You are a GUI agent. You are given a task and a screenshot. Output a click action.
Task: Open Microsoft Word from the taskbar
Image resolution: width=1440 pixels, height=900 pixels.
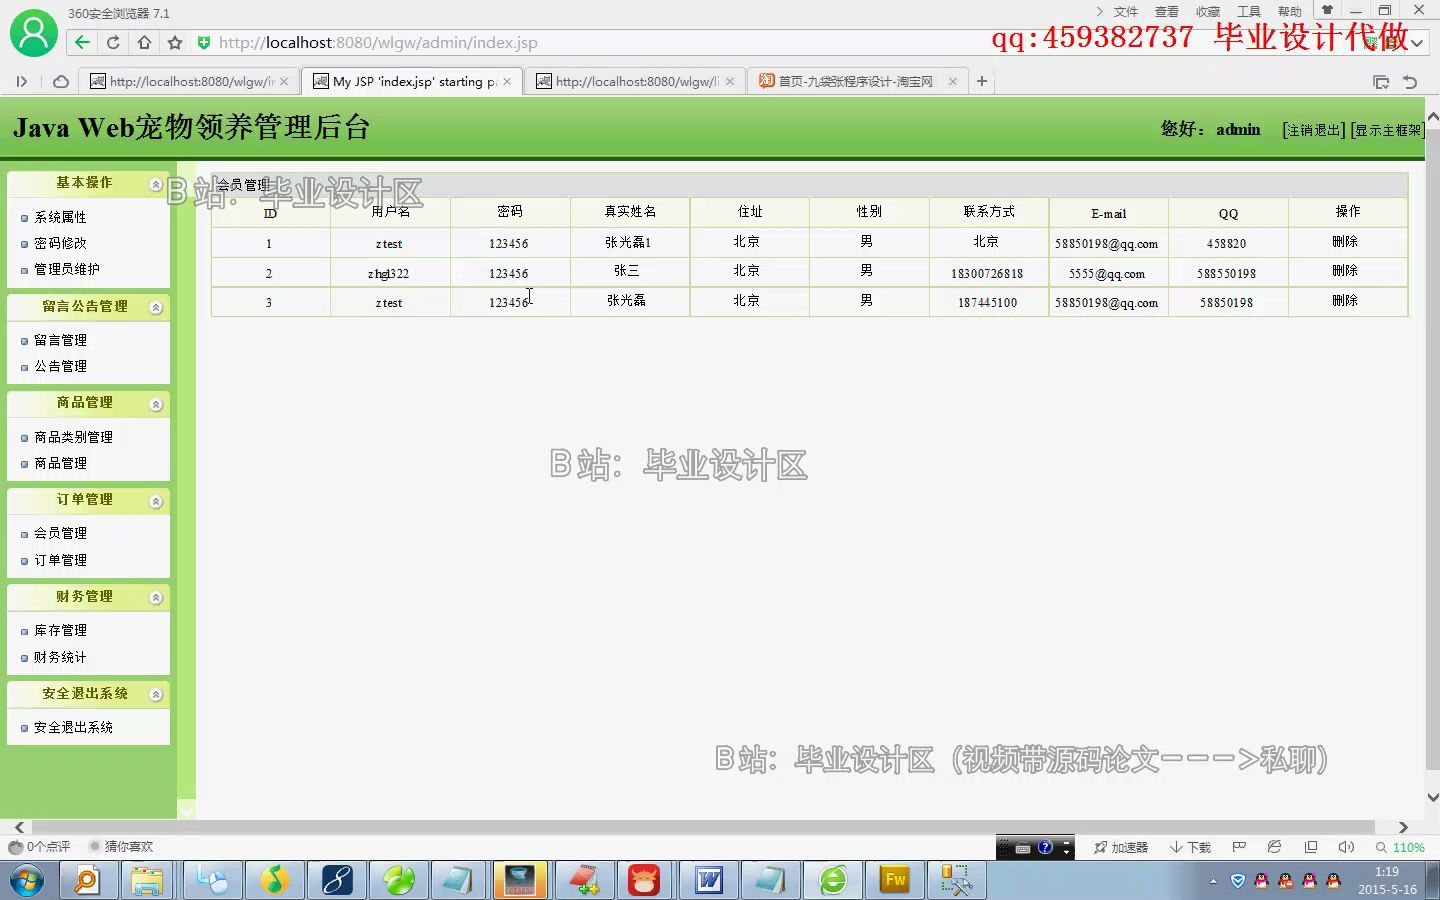(709, 880)
